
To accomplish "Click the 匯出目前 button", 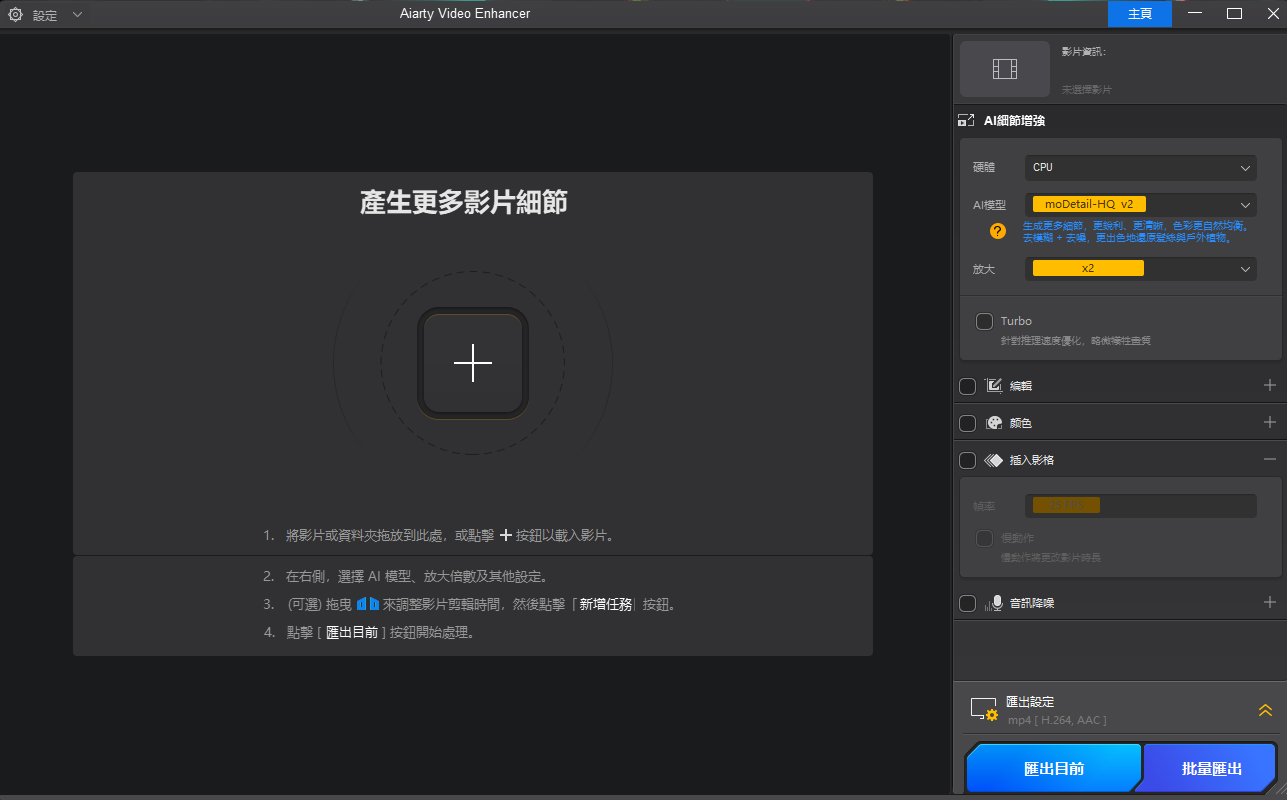I will click(x=1054, y=768).
